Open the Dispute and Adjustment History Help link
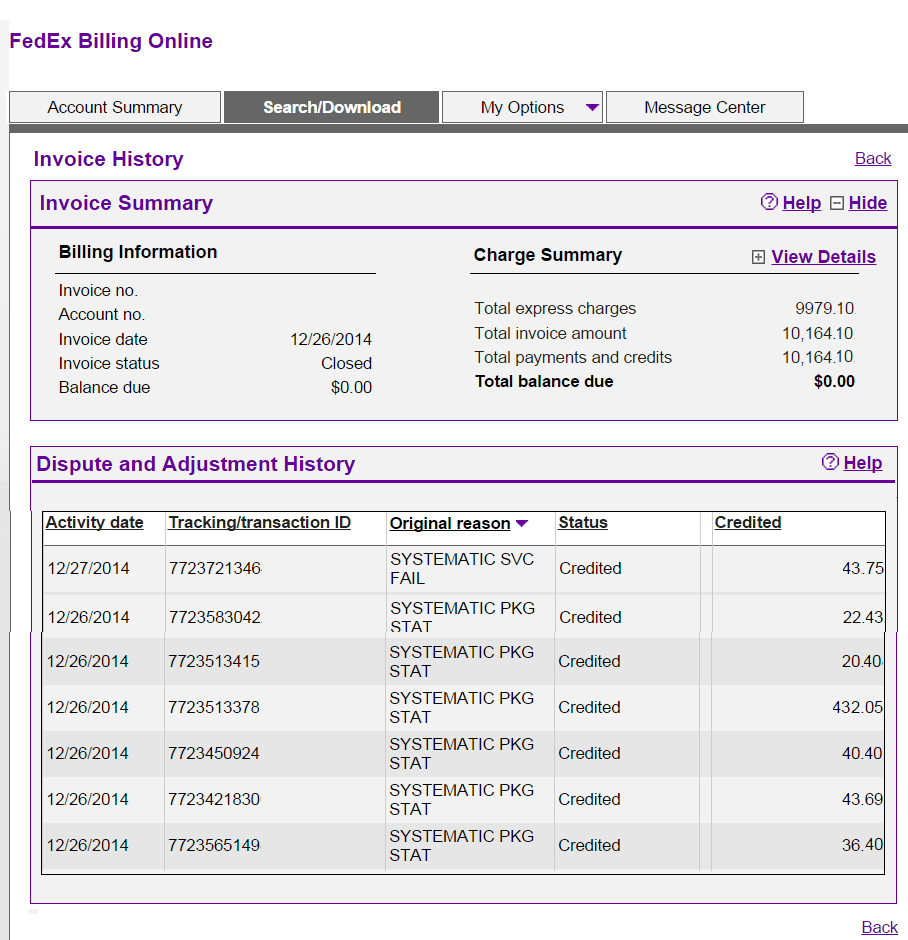Image resolution: width=908 pixels, height=940 pixels. click(862, 462)
